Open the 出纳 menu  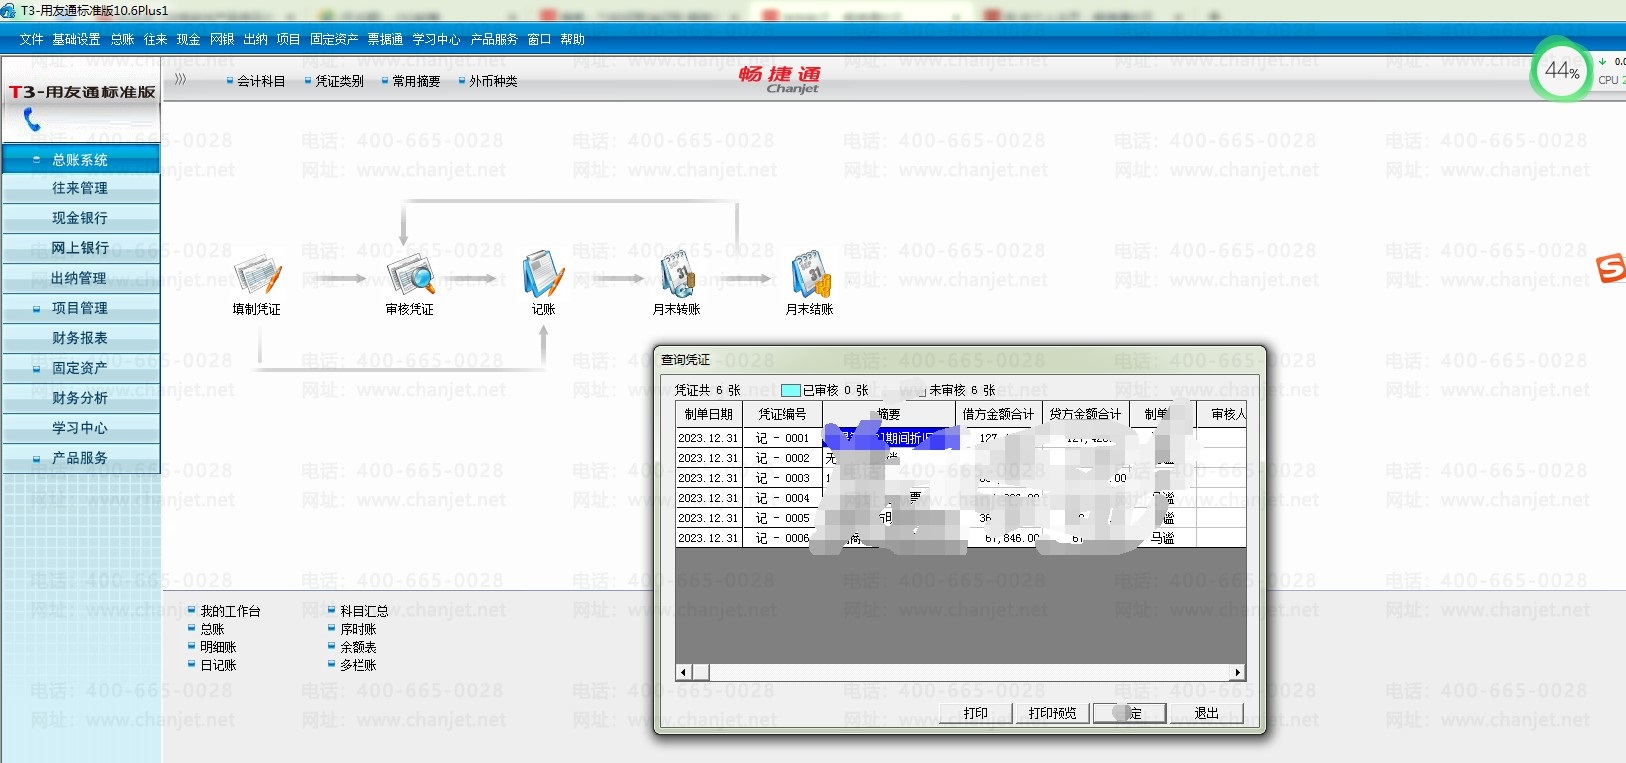pyautogui.click(x=255, y=39)
